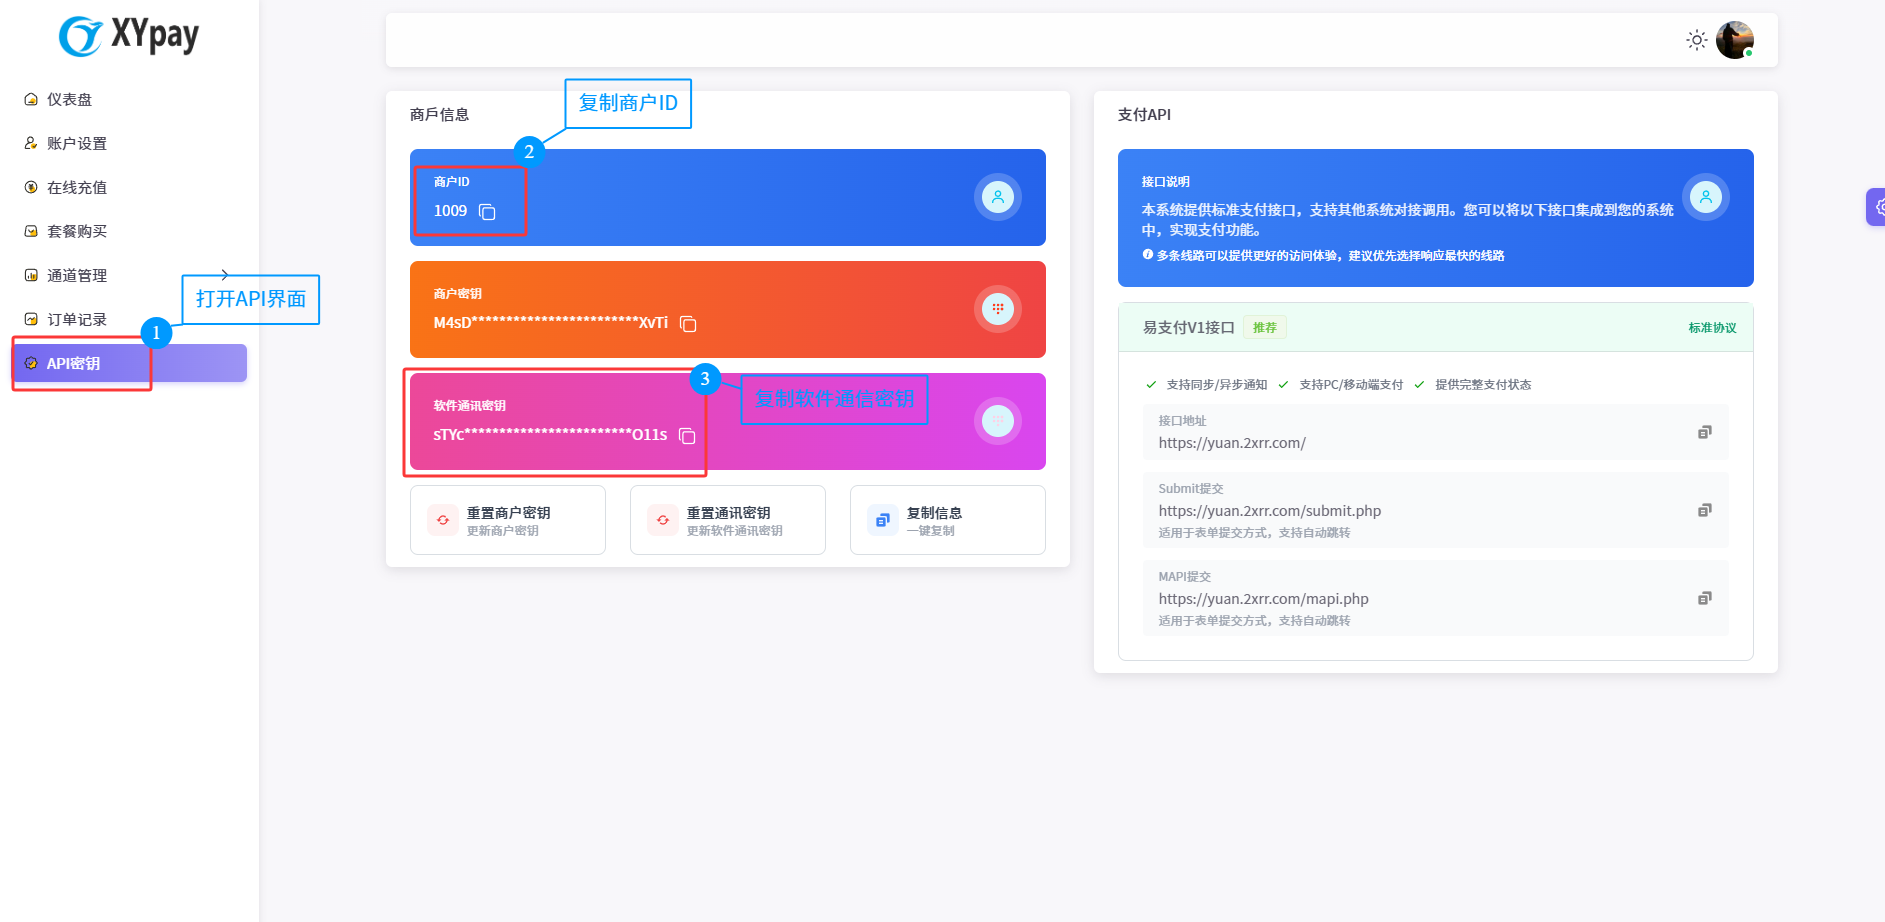The width and height of the screenshot is (1885, 922).
Task: Open the user avatar menu
Action: [1734, 40]
